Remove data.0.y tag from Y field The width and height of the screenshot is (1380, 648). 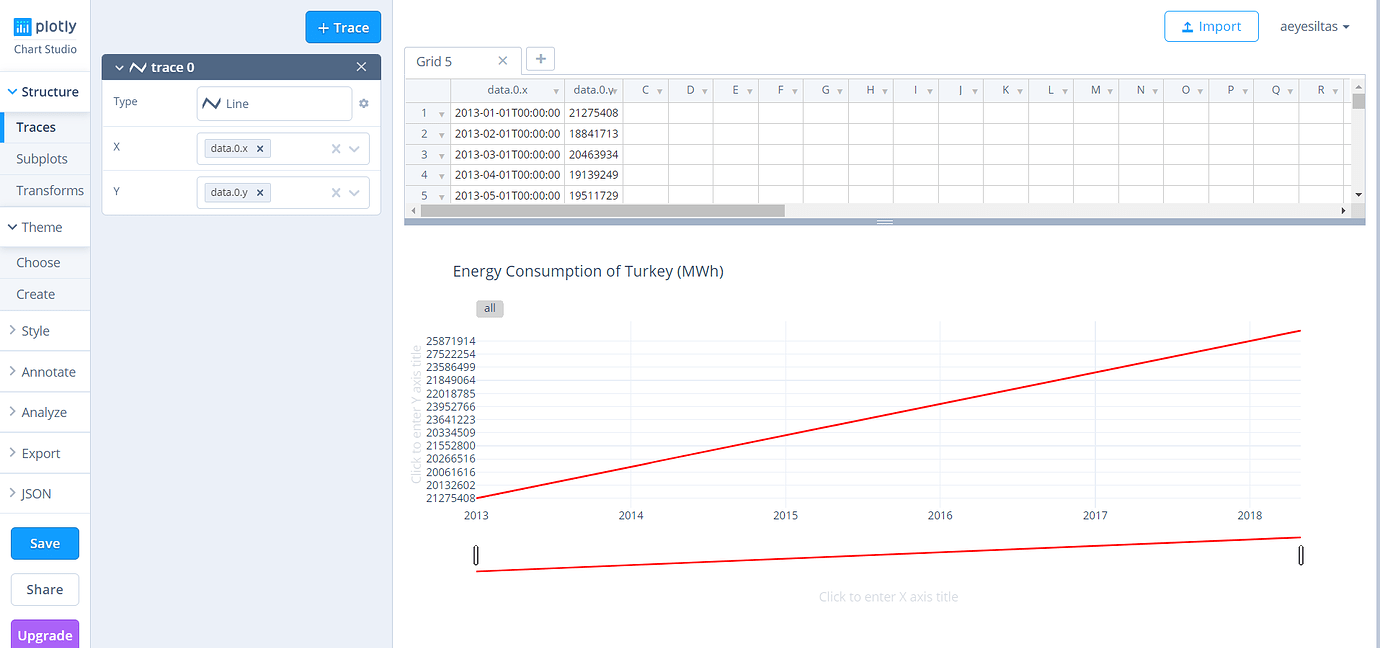click(x=260, y=193)
